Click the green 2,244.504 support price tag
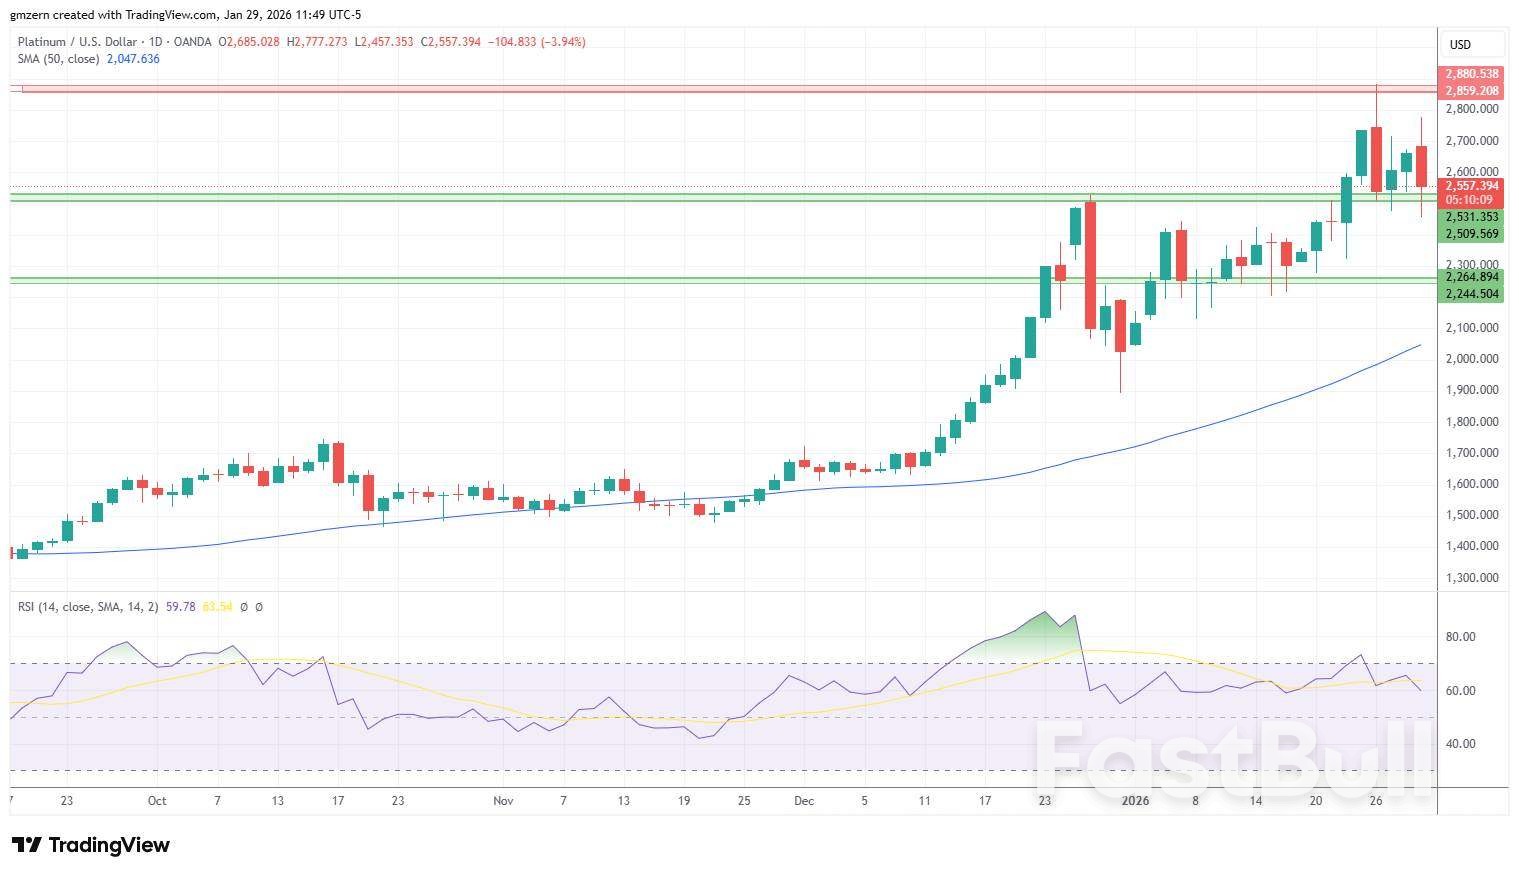Image resolution: width=1519 pixels, height=875 pixels. coord(1471,294)
